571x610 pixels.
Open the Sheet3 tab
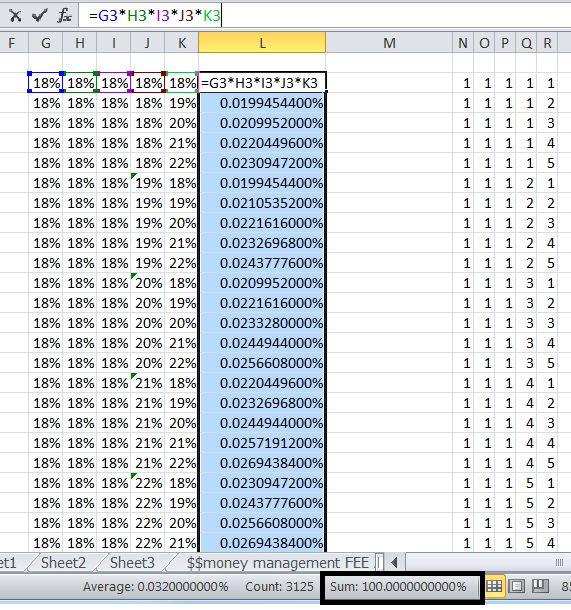pyautogui.click(x=132, y=563)
